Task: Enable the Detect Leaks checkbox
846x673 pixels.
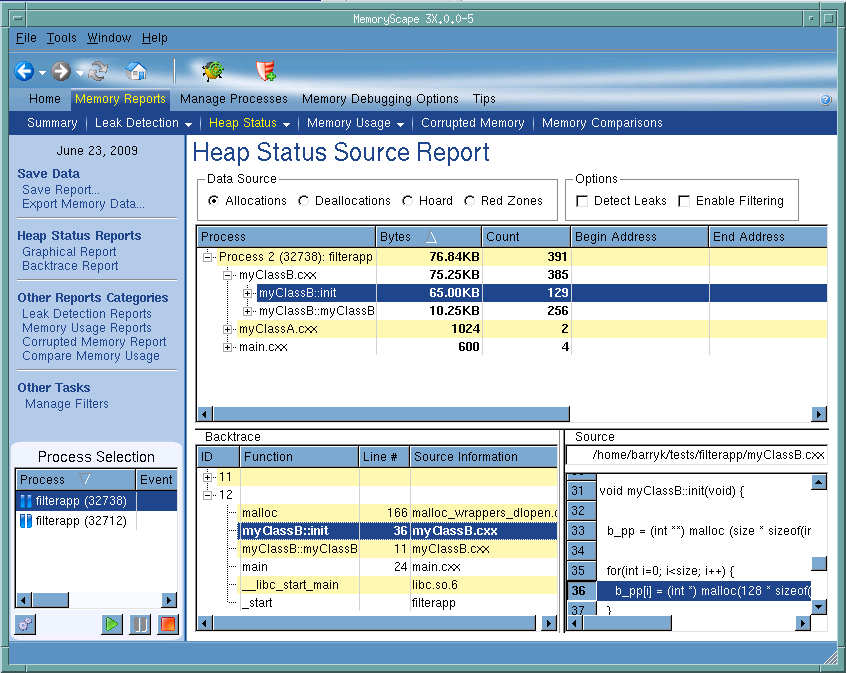Action: tap(583, 201)
